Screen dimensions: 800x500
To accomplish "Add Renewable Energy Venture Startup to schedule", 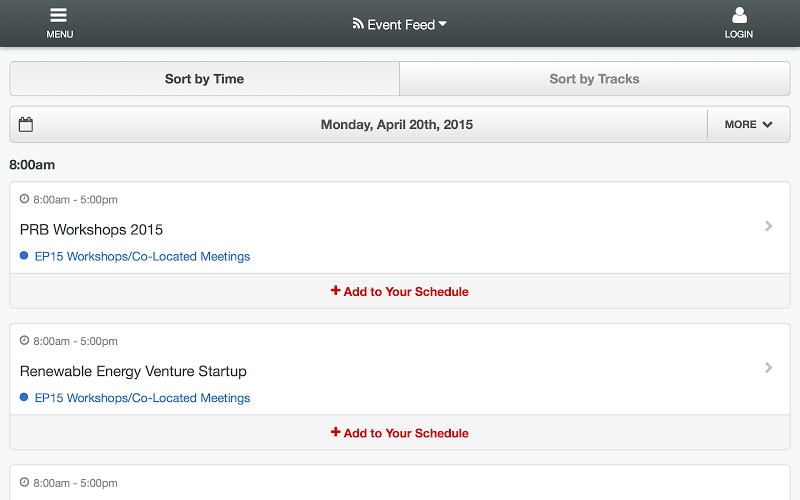I will pyautogui.click(x=400, y=433).
